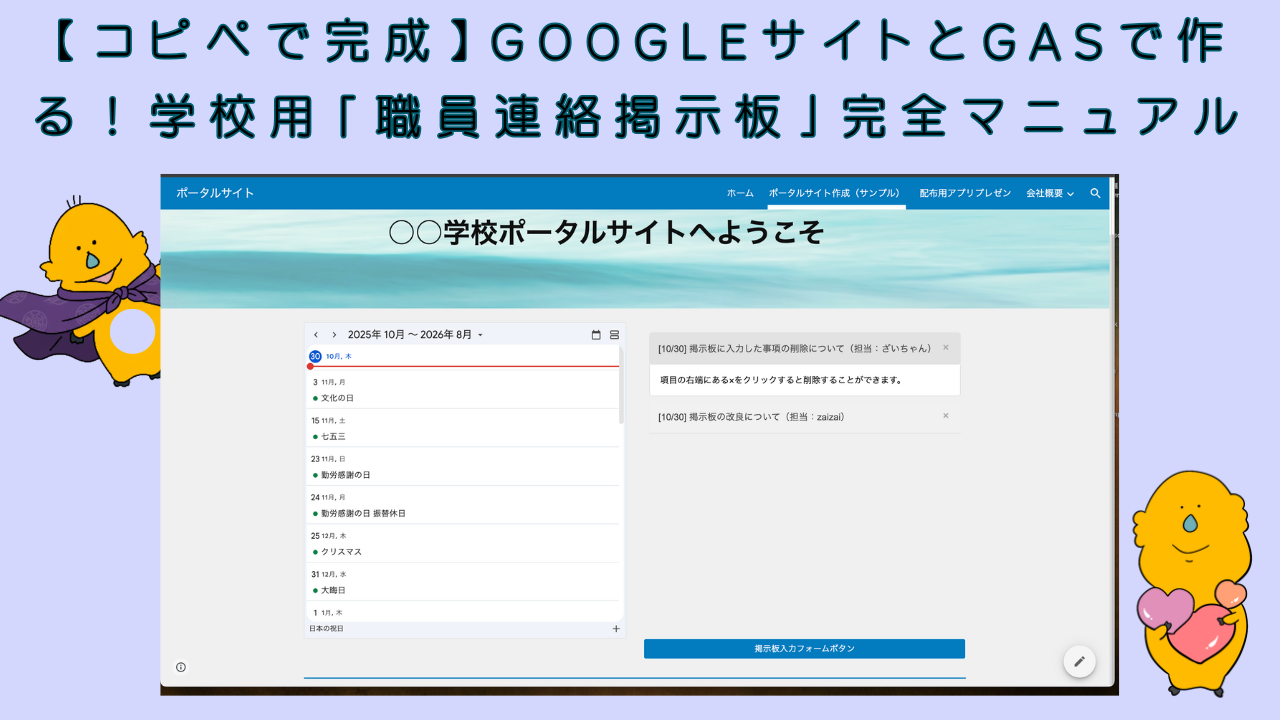
Task: Go to next calendar period arrow
Action: [334, 335]
